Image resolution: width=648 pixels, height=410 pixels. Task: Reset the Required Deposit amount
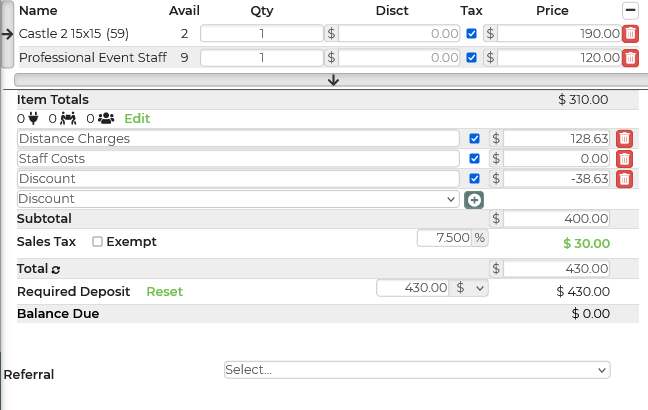(x=164, y=292)
